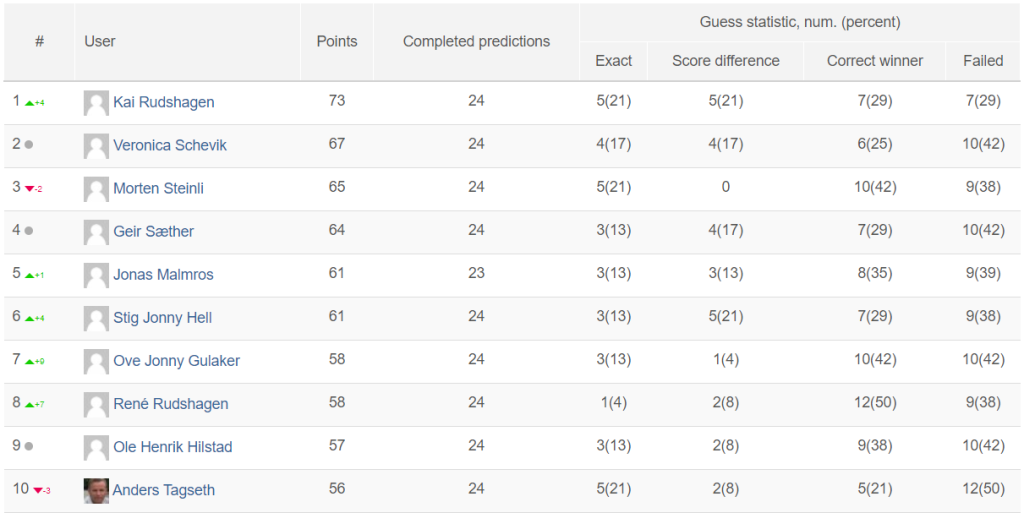This screenshot has height=513, width=1024.
Task: Open Kai Rudshagen's profile link
Action: [x=164, y=102]
